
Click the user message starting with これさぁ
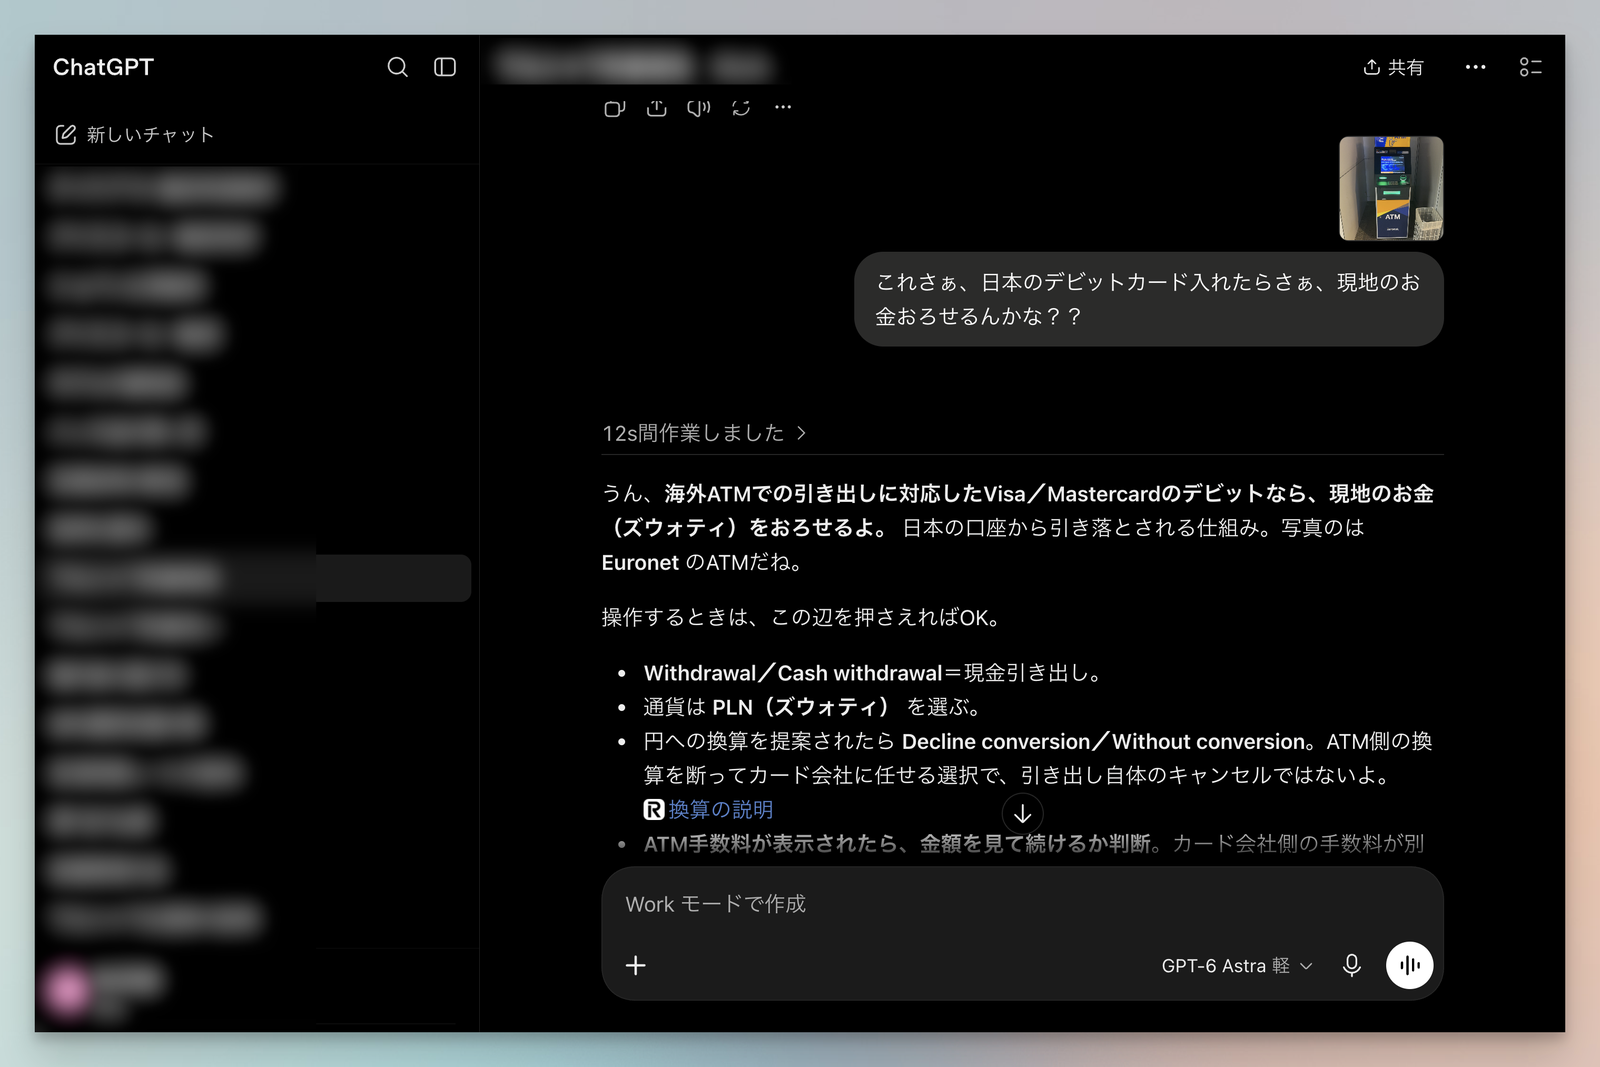tap(1148, 299)
